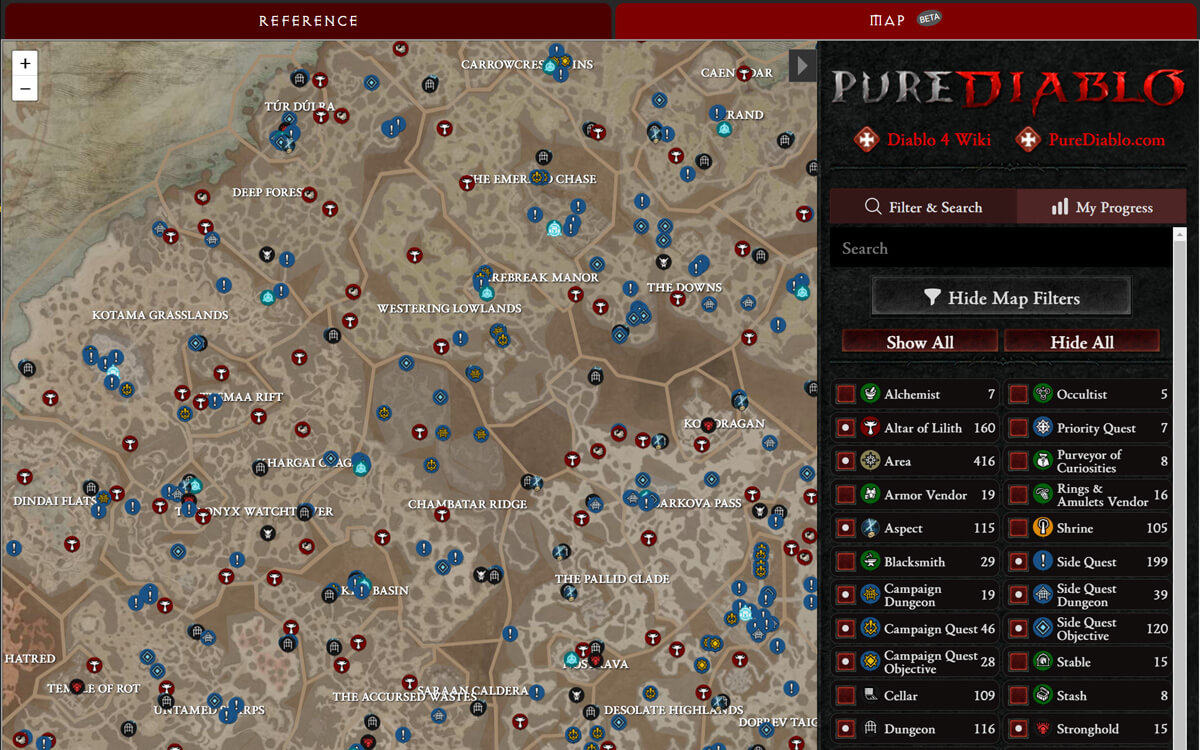Select the waypoint marker beside Khargai Crag
The width and height of the screenshot is (1200, 750).
coord(361,466)
